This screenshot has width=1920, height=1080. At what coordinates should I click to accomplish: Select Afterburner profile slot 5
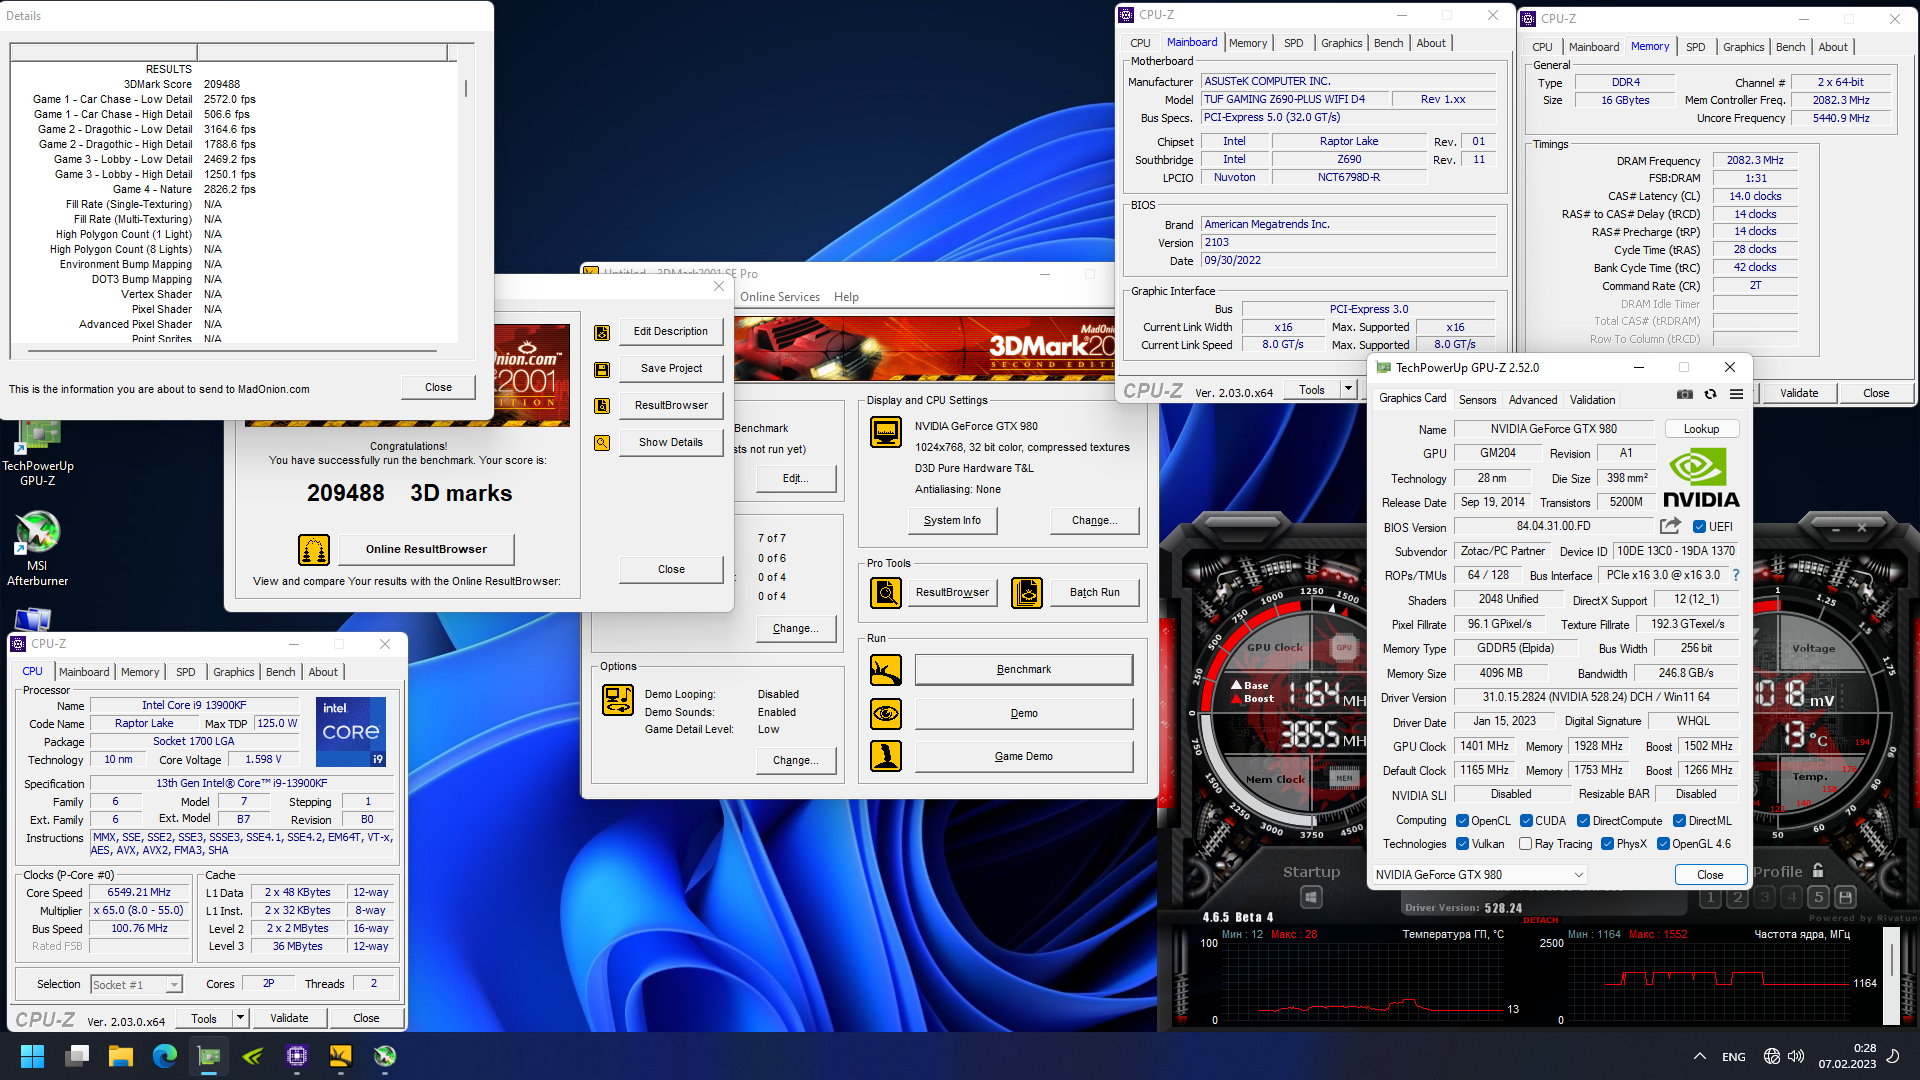[x=1819, y=898]
